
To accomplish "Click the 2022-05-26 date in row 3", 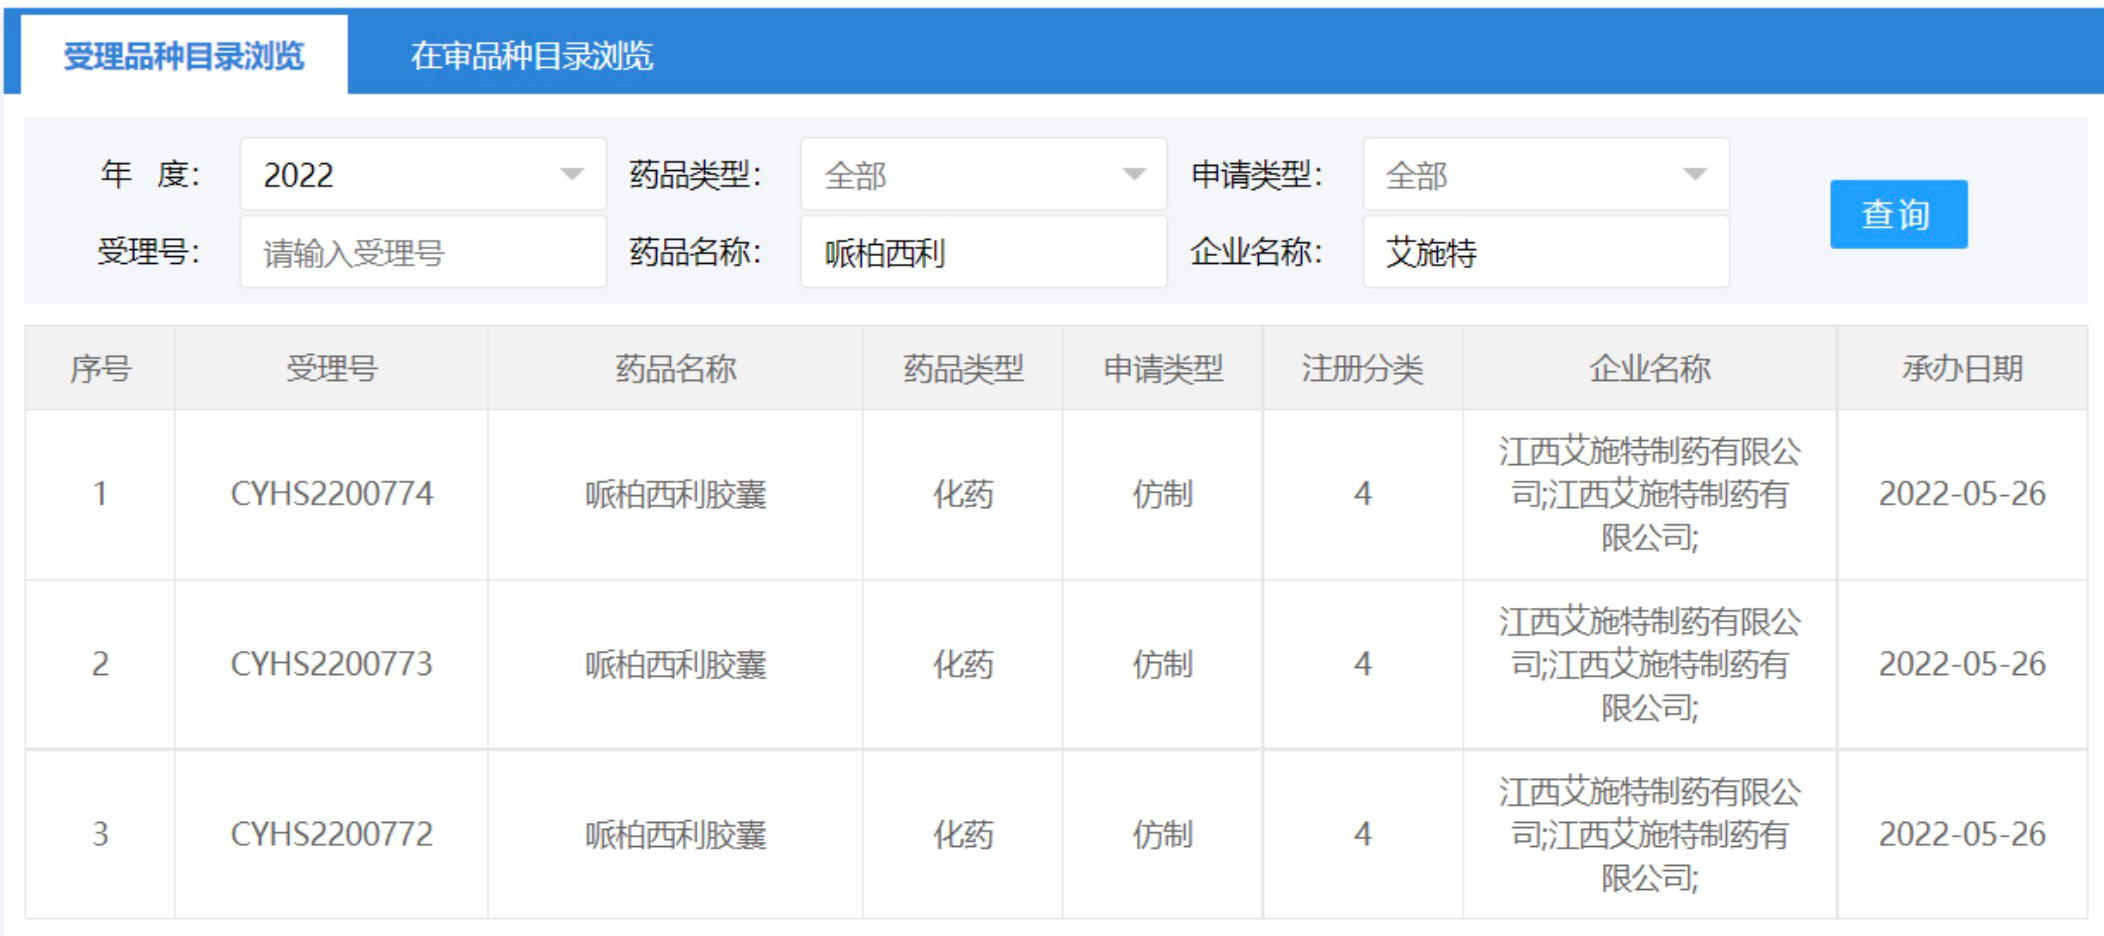I will 1961,834.
